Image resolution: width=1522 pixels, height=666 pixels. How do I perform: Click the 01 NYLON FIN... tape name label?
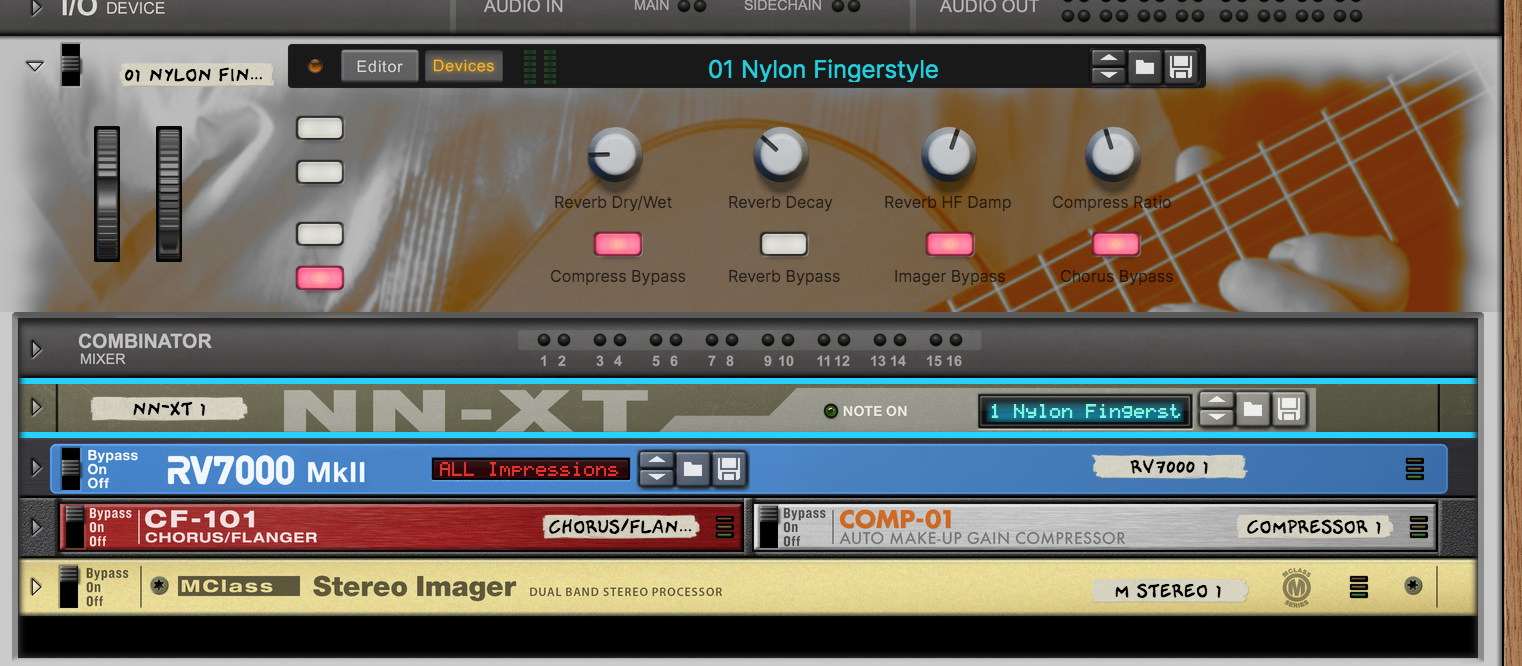tap(197, 74)
